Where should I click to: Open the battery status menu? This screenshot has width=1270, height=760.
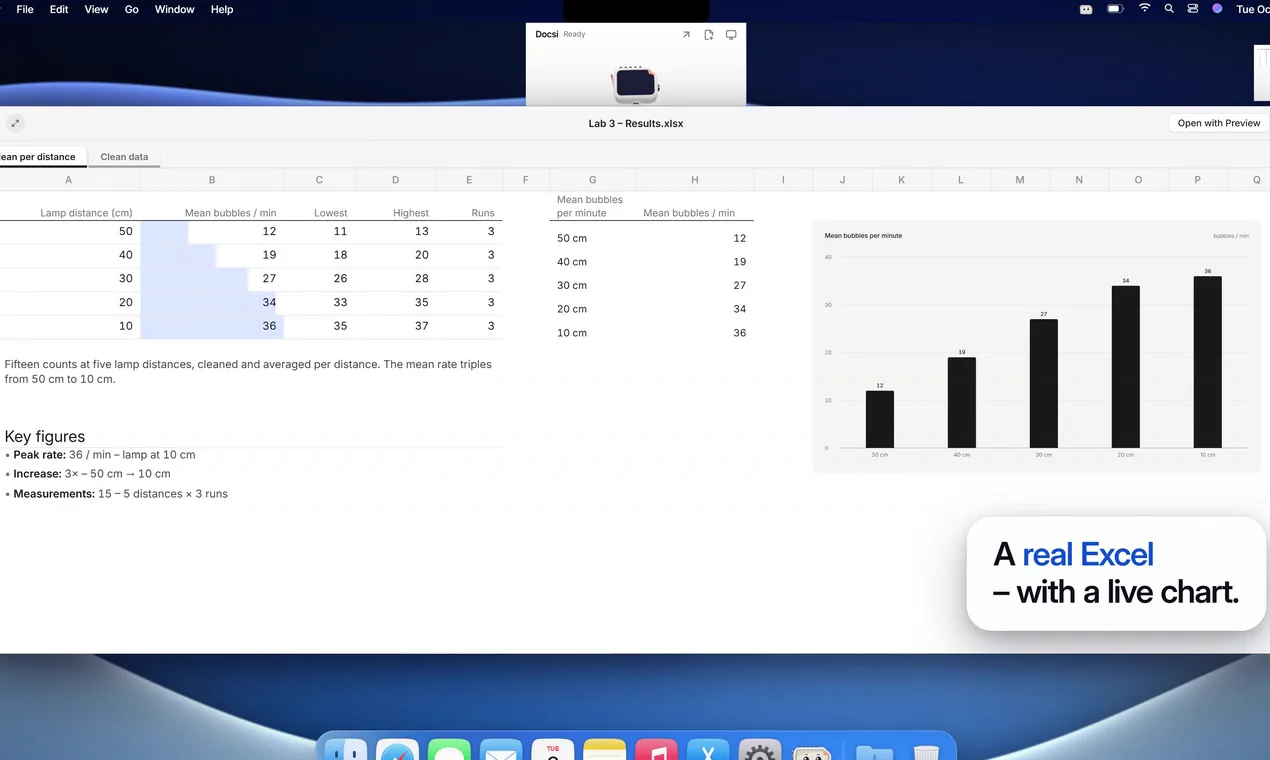[1115, 9]
